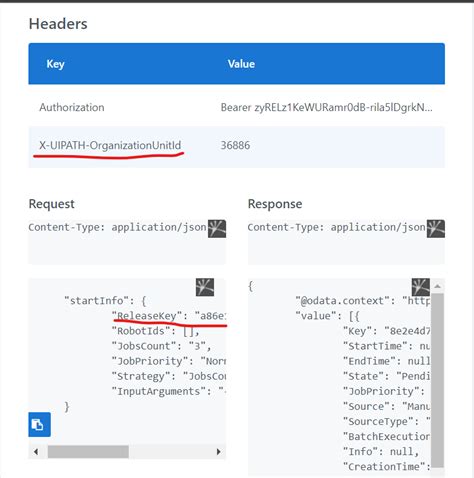Click the "BatchExecution line in Response

[387, 437]
